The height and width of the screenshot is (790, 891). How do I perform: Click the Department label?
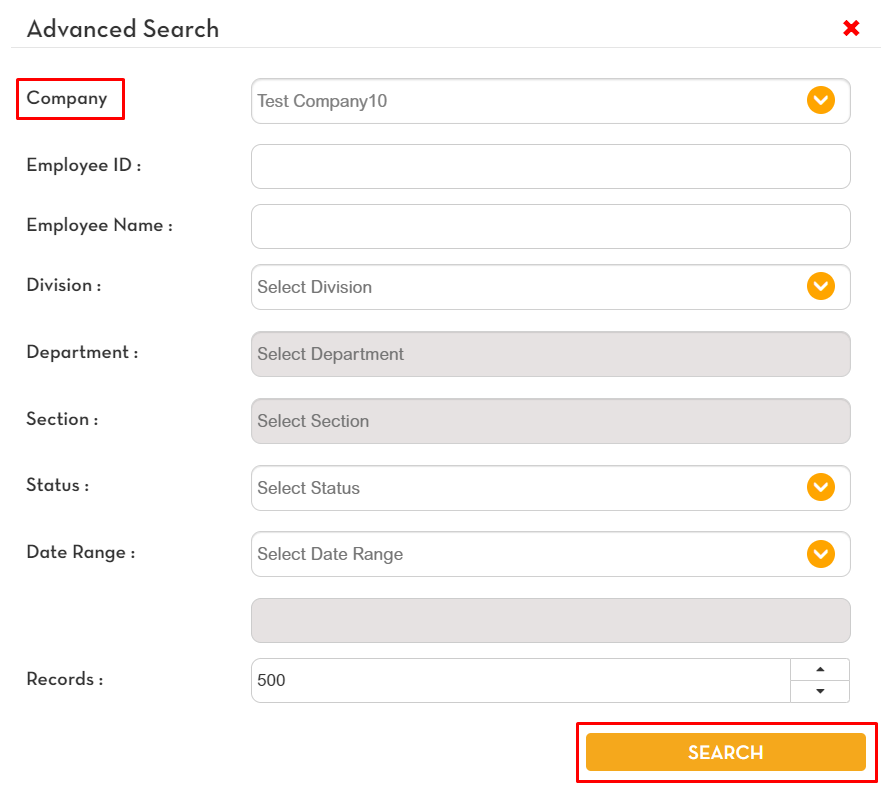click(82, 352)
